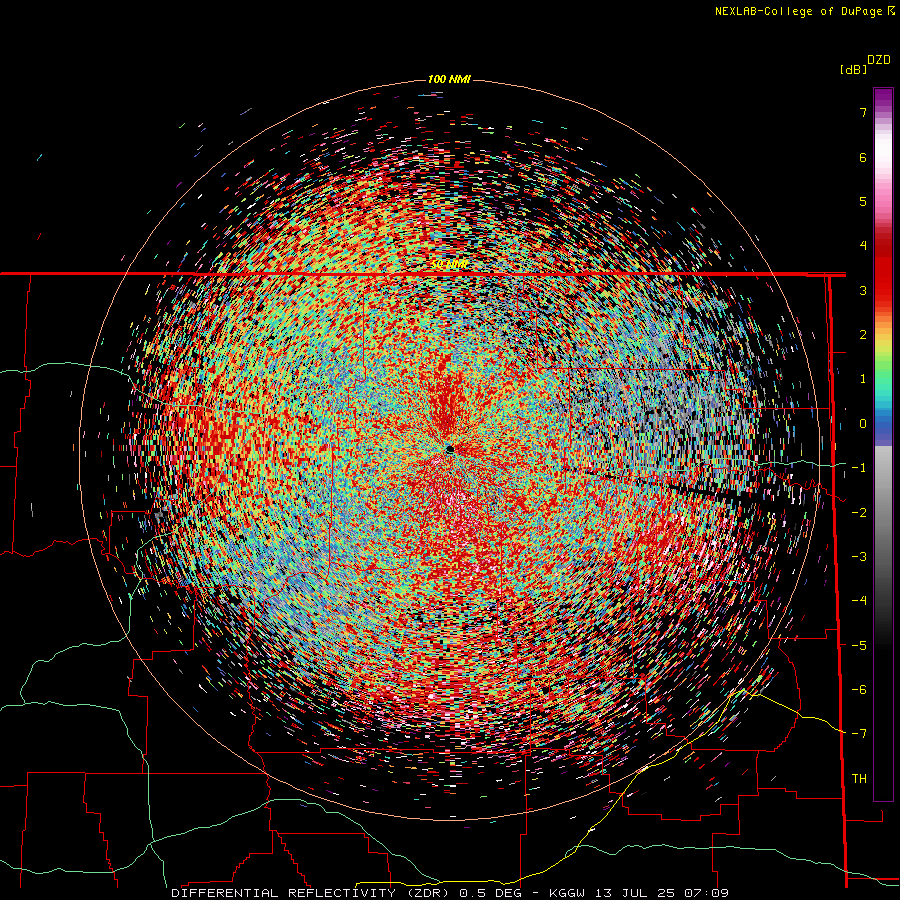Click the 100 NMI range ring label
900x900 pixels.
[449, 79]
